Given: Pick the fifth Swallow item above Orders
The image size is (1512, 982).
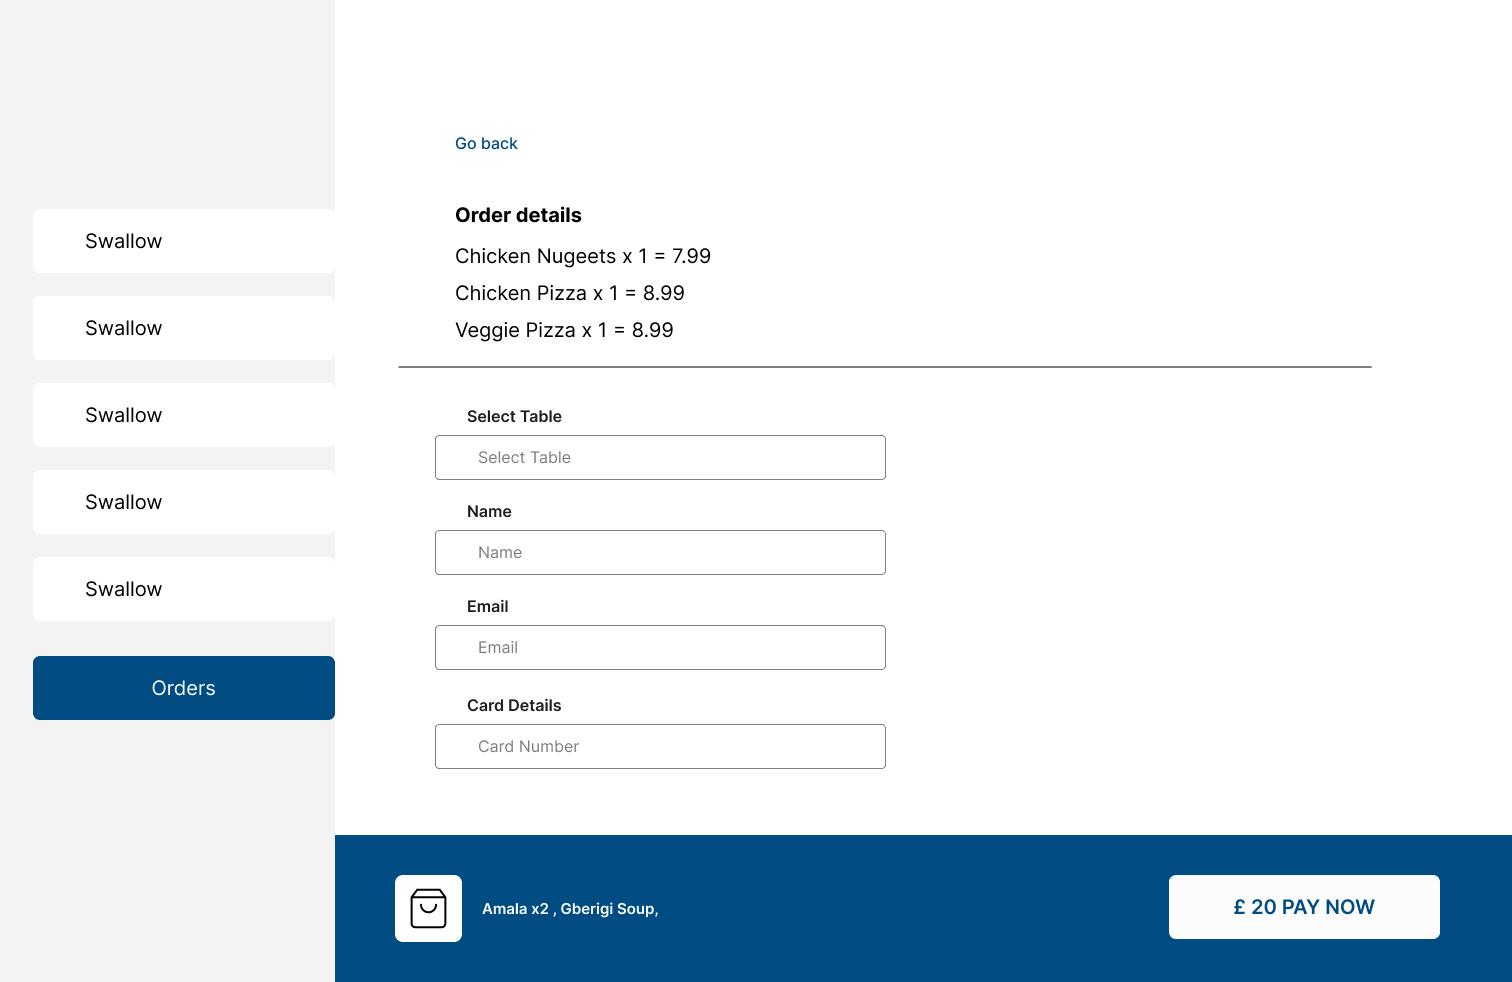Looking at the screenshot, I should click(x=184, y=589).
